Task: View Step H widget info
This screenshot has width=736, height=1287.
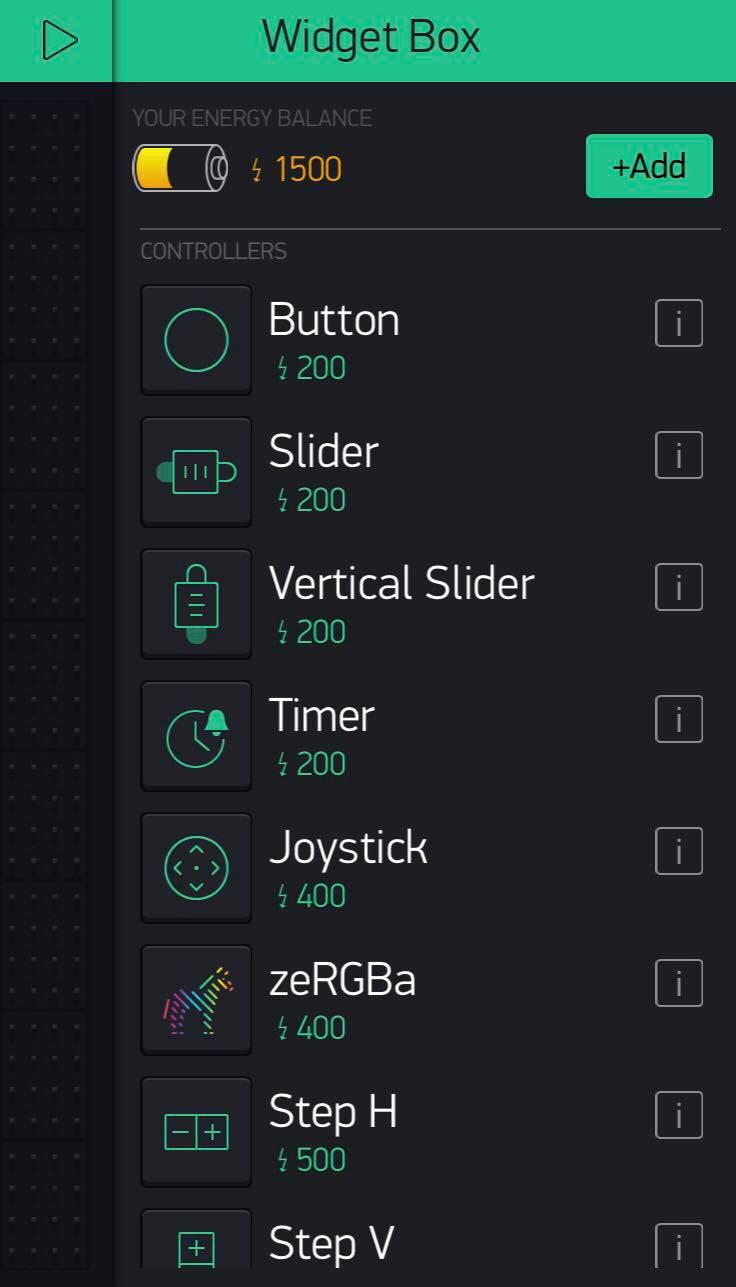Action: [x=679, y=1115]
